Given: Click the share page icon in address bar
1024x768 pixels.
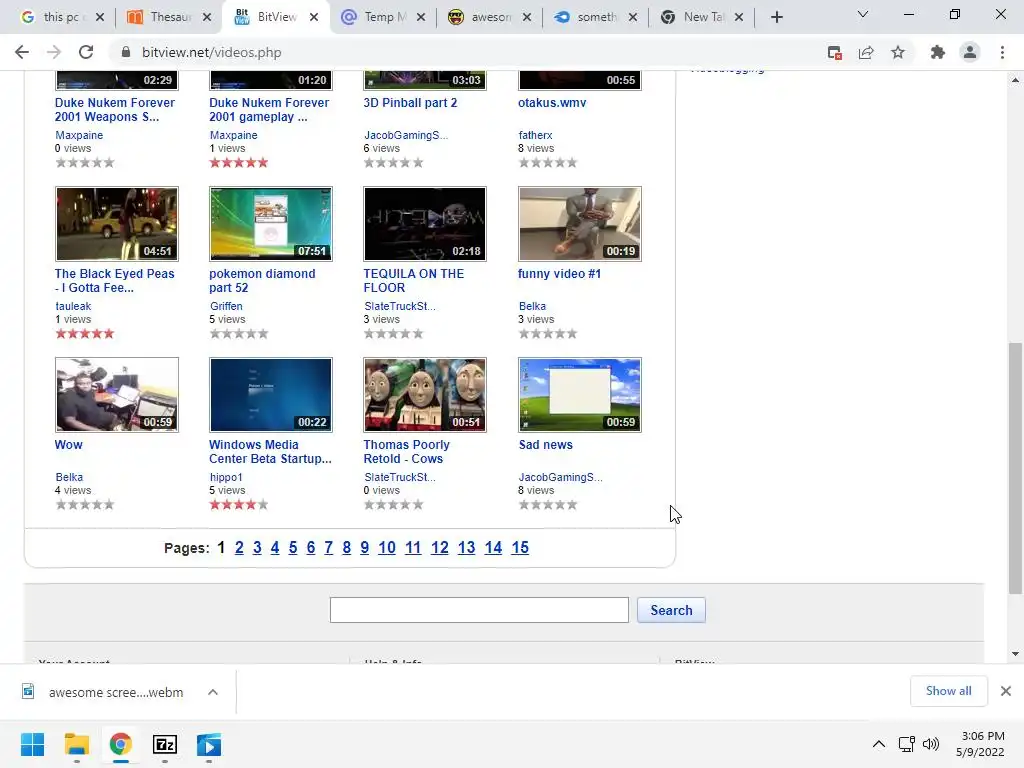Looking at the screenshot, I should point(866,53).
